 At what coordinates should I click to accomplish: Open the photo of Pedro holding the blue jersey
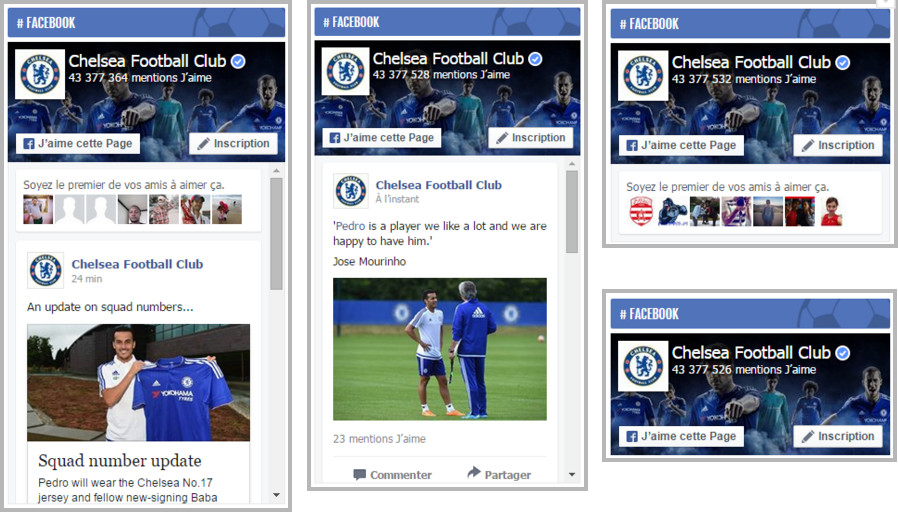point(139,383)
